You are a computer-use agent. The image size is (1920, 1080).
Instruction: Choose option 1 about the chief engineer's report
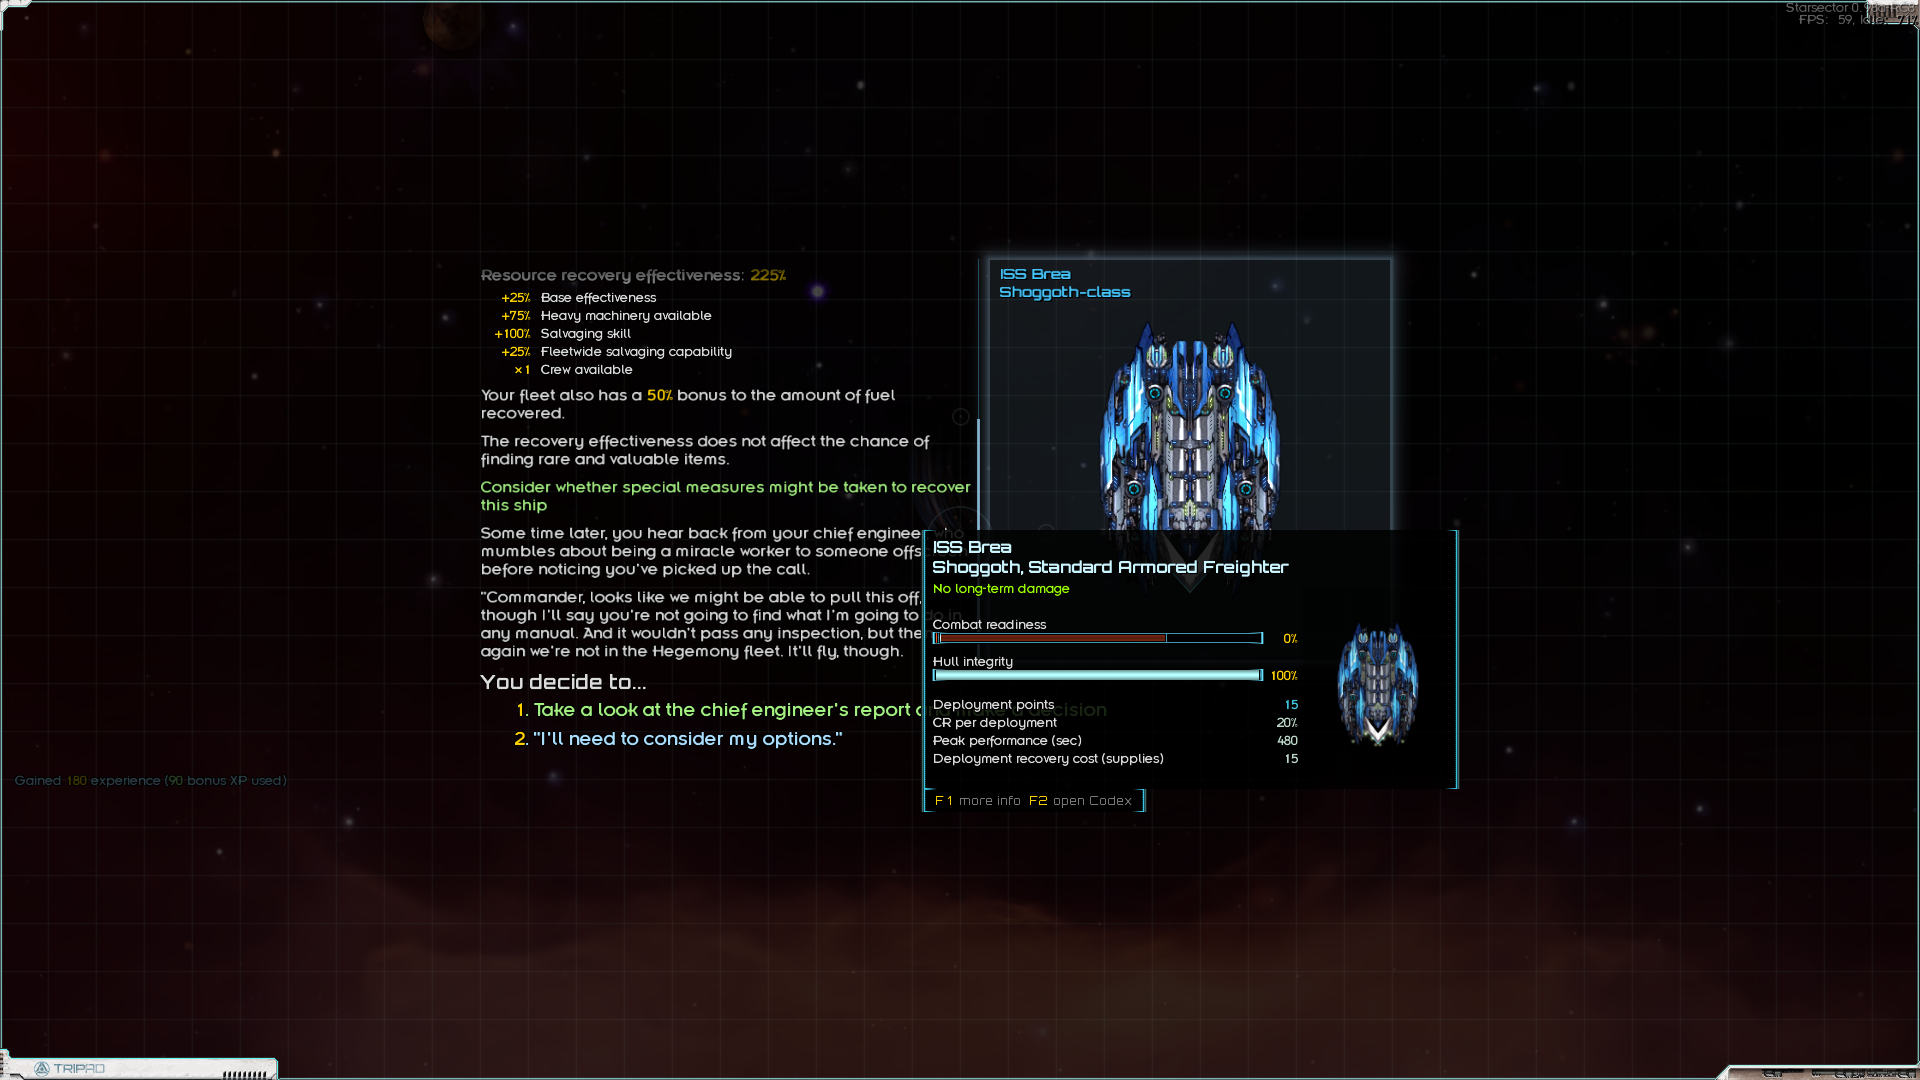coord(720,710)
